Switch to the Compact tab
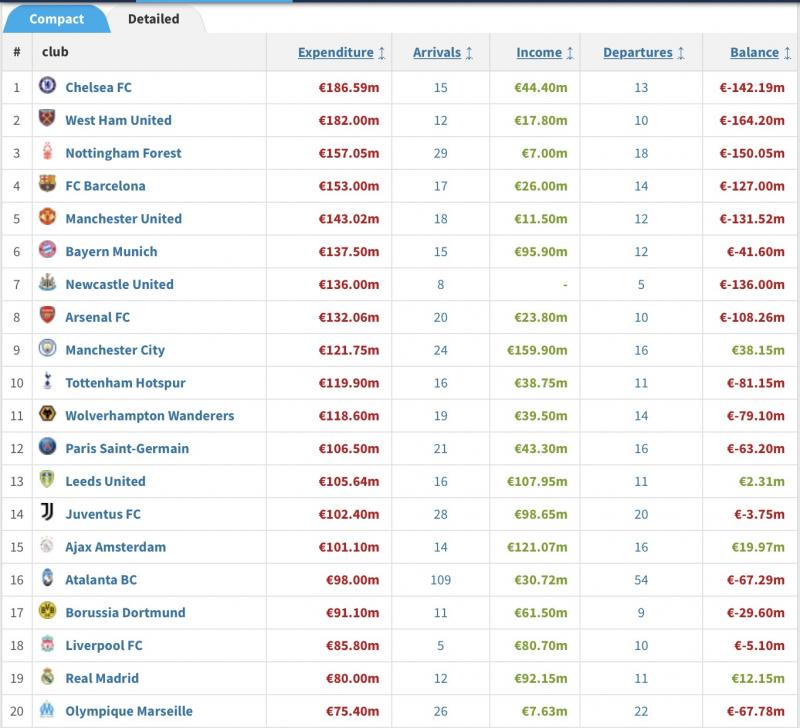 click(56, 19)
